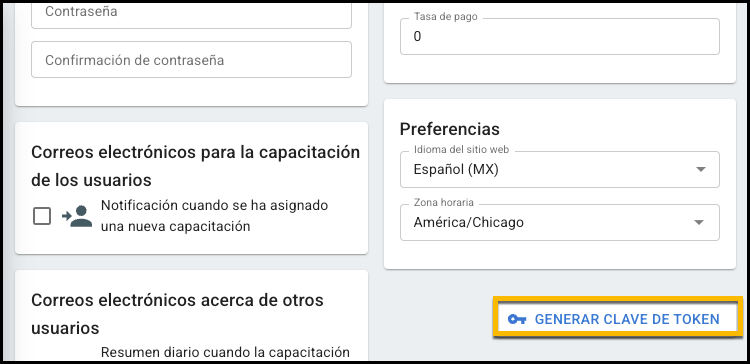This screenshot has width=750, height=364.
Task: Focus the Confirmación de contraseña field
Action: 191,59
